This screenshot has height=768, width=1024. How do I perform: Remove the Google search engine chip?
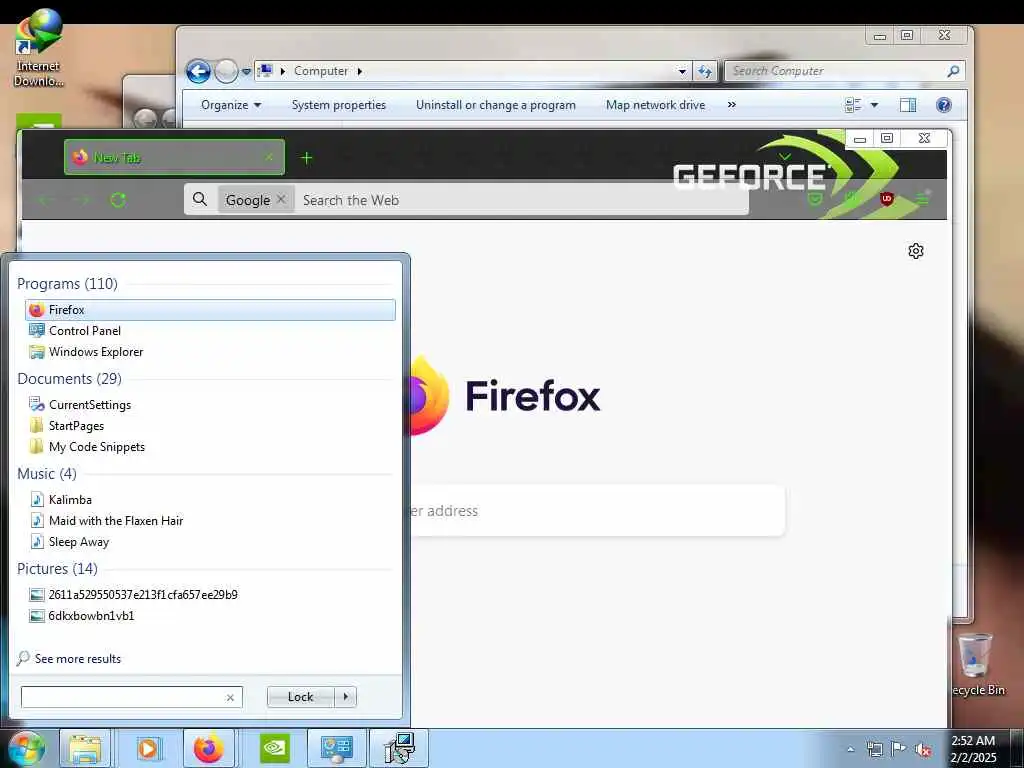coord(281,199)
